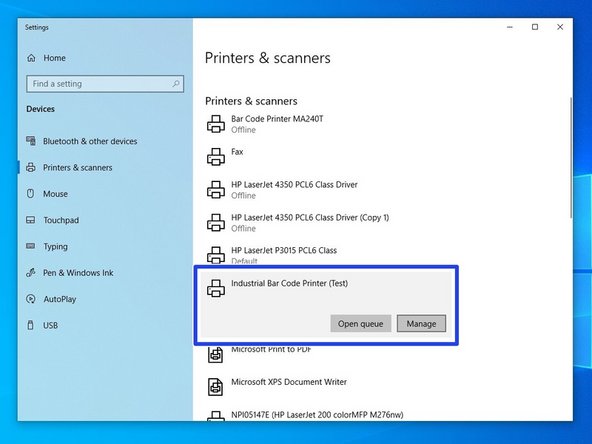Click the HP LaserJet 4350 PCL6 Class Driver icon
Image resolution: width=592 pixels, height=444 pixels.
point(216,190)
